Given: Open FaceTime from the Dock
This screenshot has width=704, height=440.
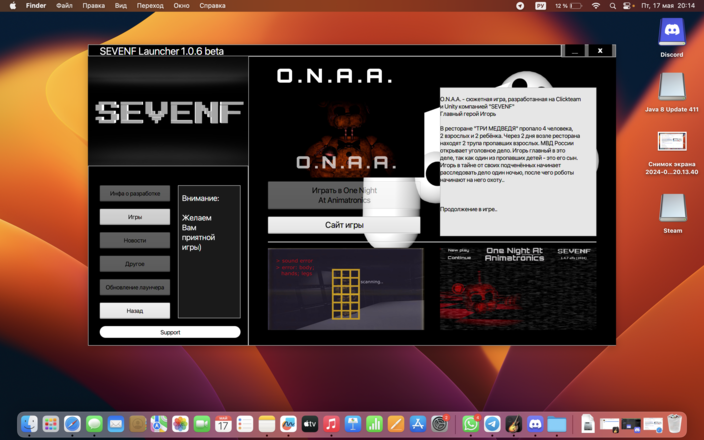Looking at the screenshot, I should pyautogui.click(x=202, y=424).
